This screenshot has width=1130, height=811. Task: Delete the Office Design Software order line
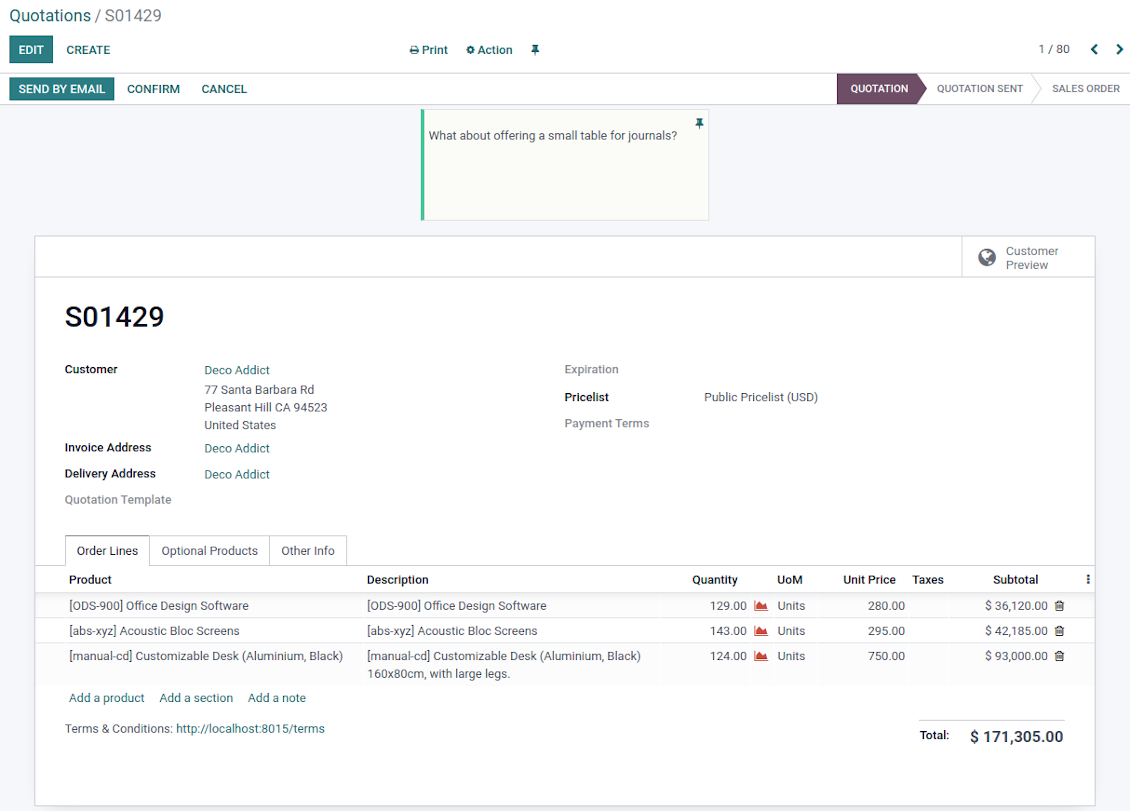tap(1059, 606)
